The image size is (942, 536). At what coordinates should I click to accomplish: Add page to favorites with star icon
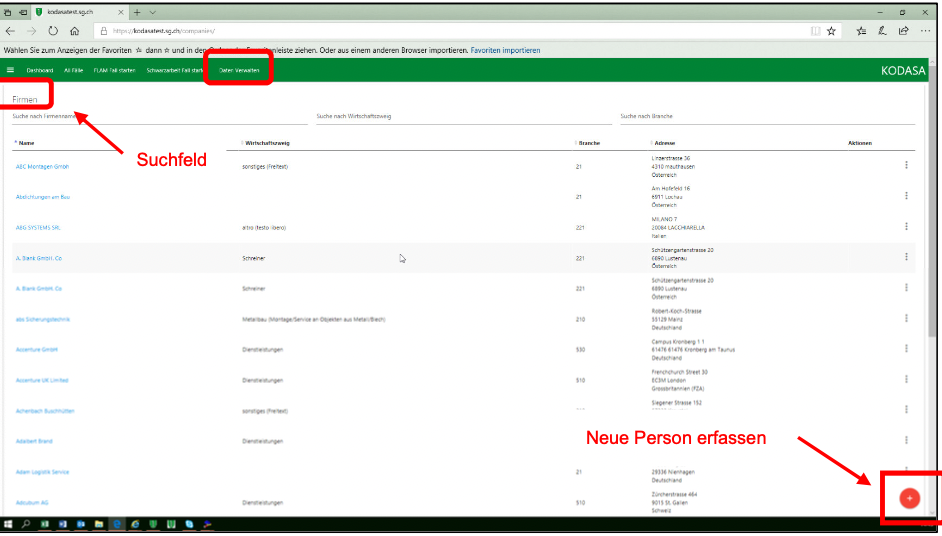[x=831, y=31]
